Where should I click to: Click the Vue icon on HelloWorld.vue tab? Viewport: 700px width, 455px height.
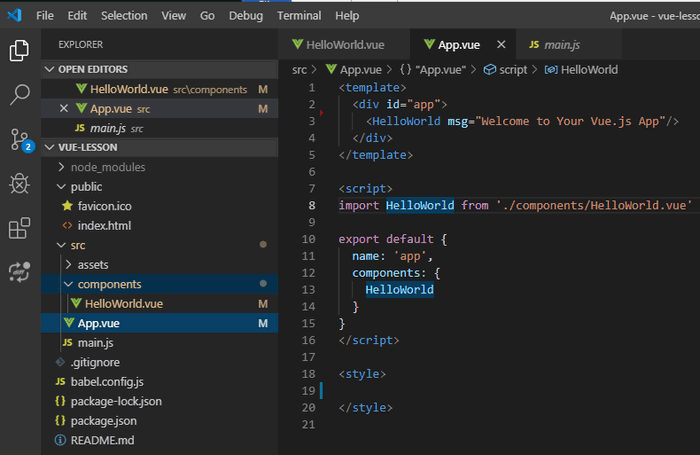[x=297, y=44]
